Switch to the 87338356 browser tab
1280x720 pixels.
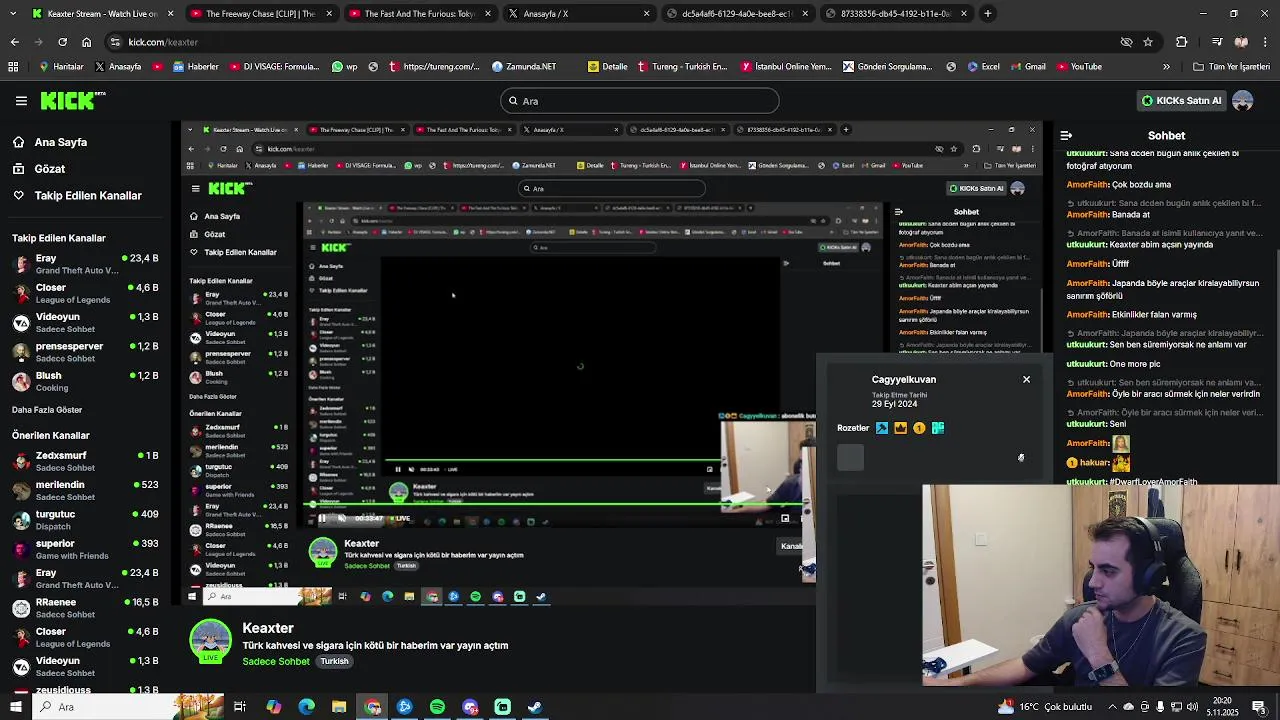tap(896, 14)
